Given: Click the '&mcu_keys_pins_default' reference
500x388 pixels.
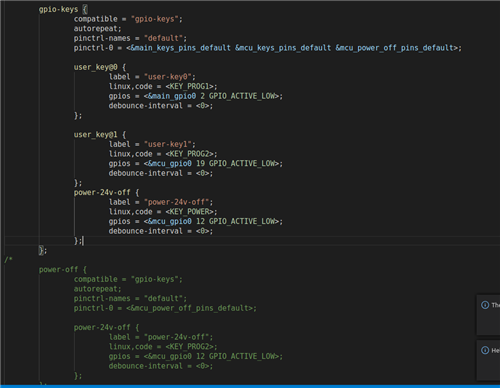Looking at the screenshot, I should coord(283,48).
